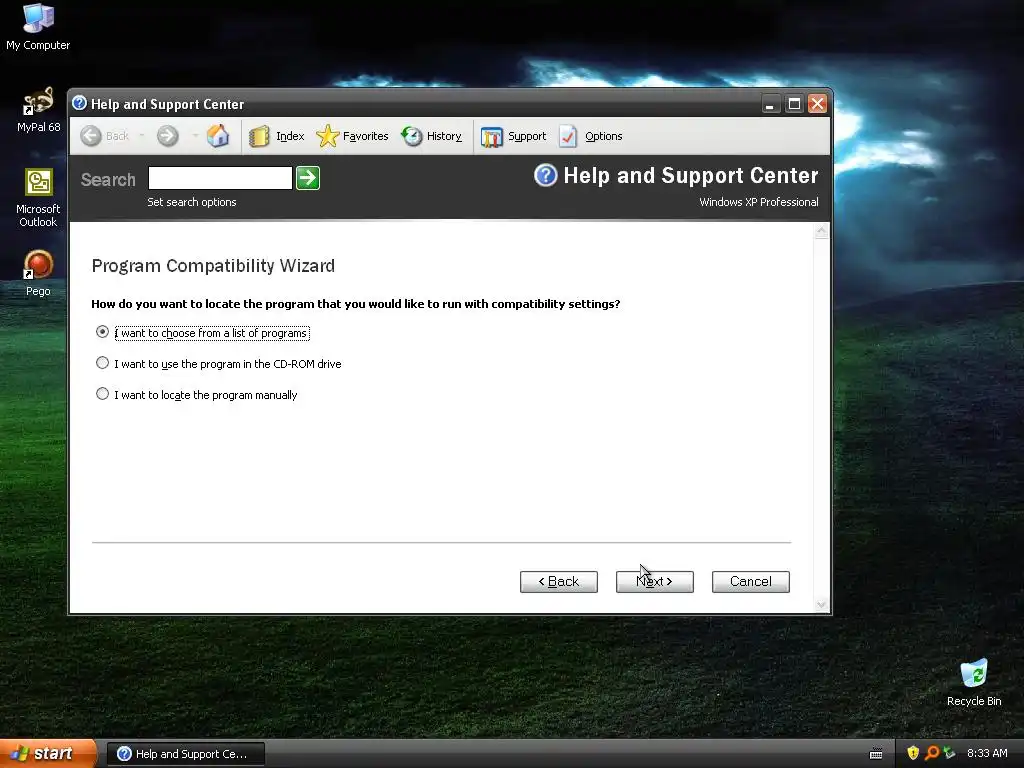Click the Options toolbar label
This screenshot has height=768, width=1024.
603,136
